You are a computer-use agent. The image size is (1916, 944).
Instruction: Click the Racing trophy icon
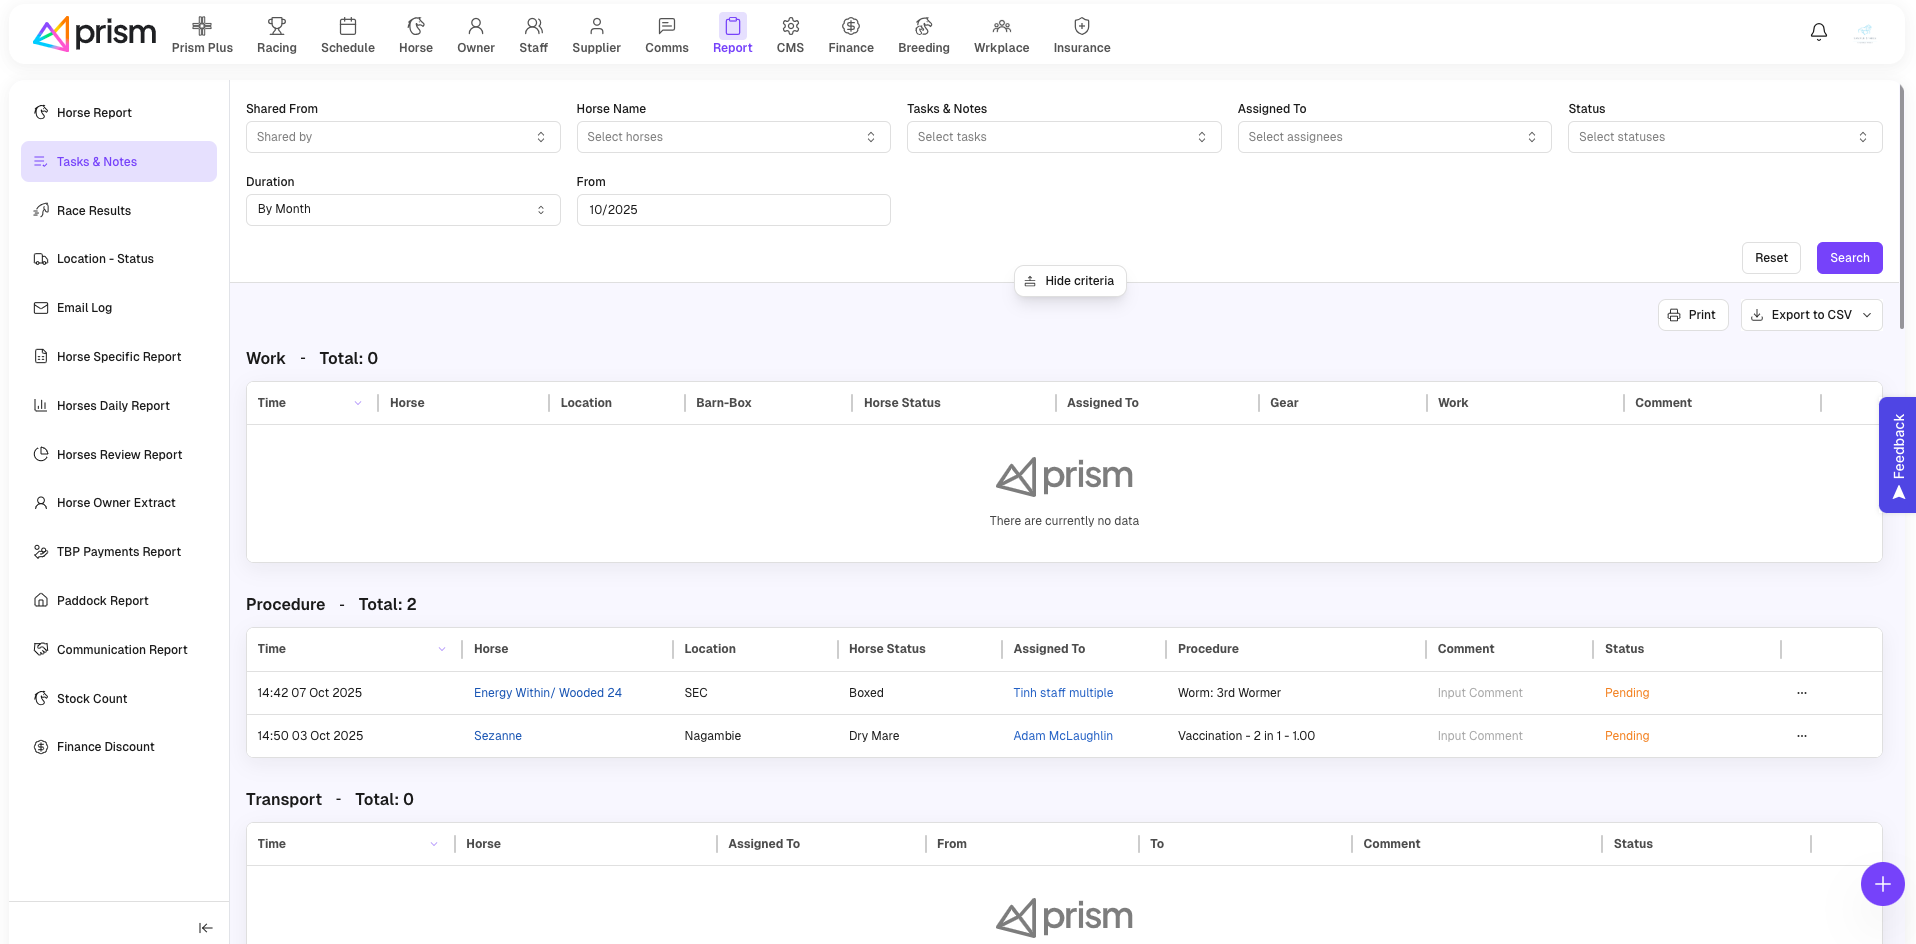coord(277,27)
